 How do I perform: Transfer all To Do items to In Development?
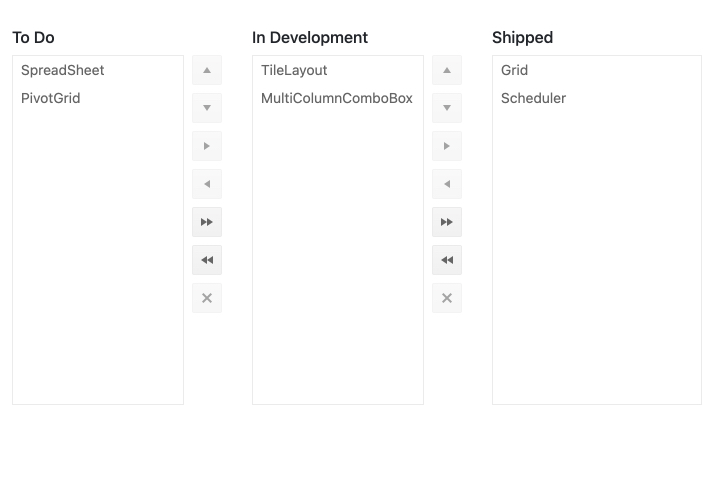207,222
